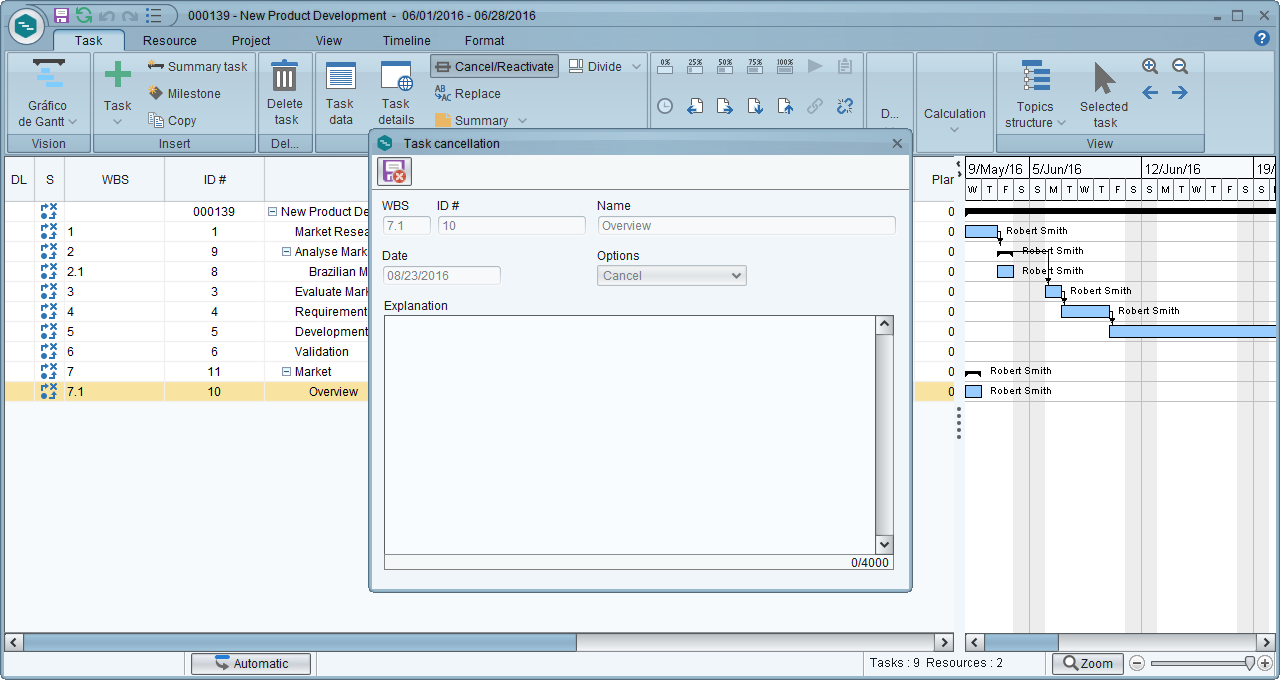Screen dimensions: 1280x680
Task: Switch to the View tab
Action: (x=329, y=41)
